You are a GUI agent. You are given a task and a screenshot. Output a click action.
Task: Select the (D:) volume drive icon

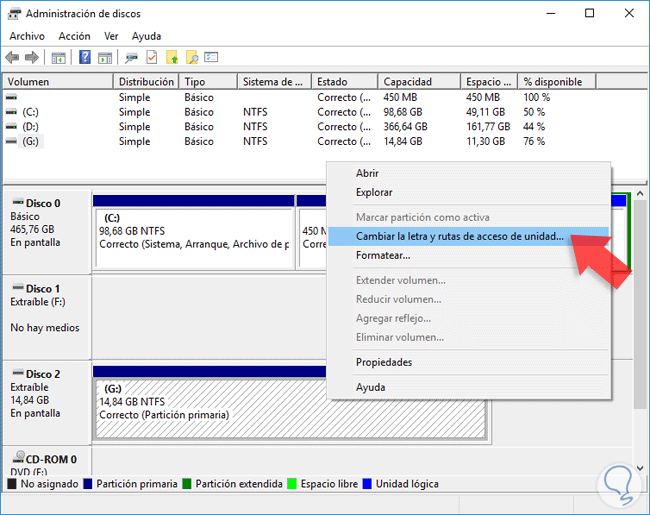point(12,126)
